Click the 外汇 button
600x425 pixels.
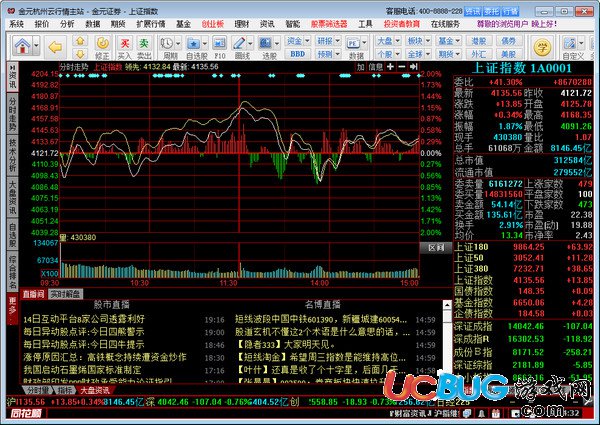[479, 54]
